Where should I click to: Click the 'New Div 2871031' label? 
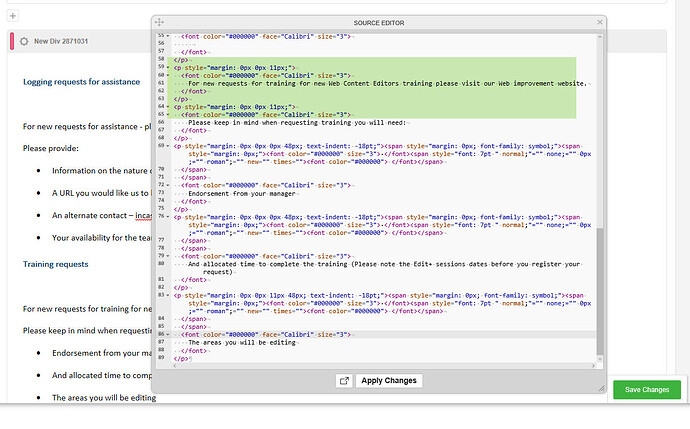61,41
